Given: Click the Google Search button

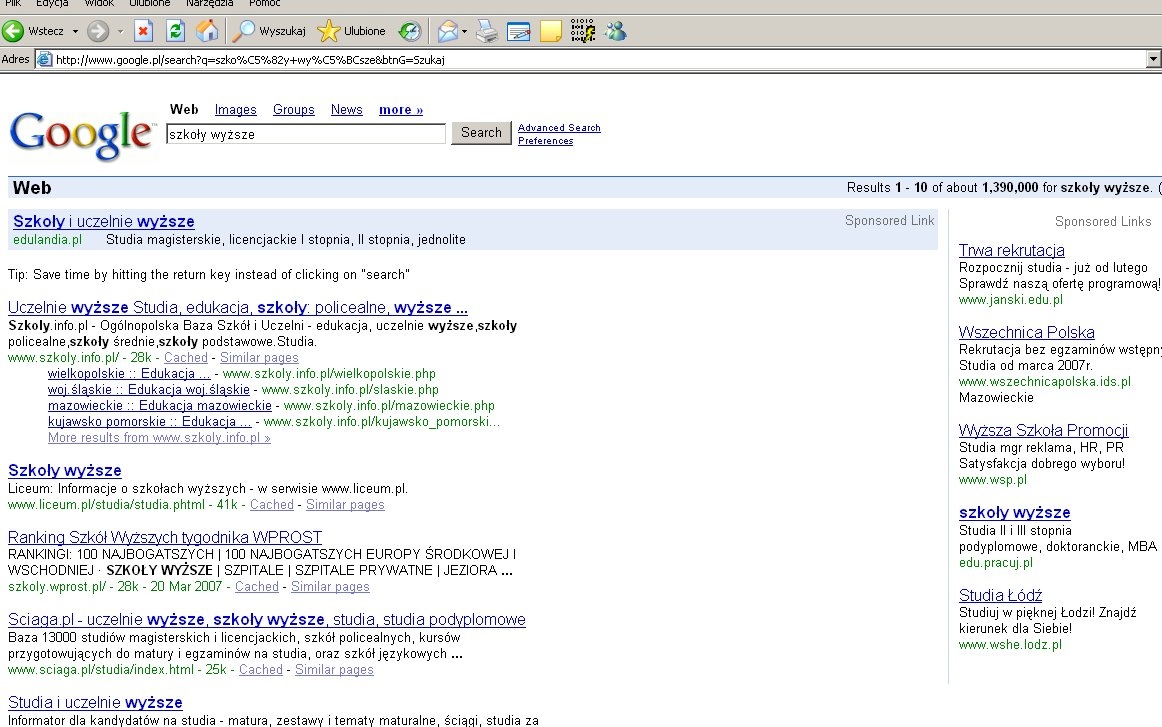Looking at the screenshot, I should point(481,133).
